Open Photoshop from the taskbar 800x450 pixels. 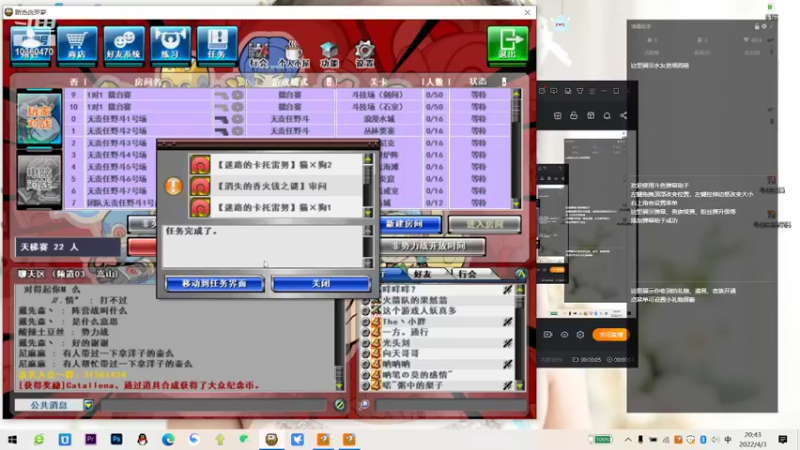point(116,439)
